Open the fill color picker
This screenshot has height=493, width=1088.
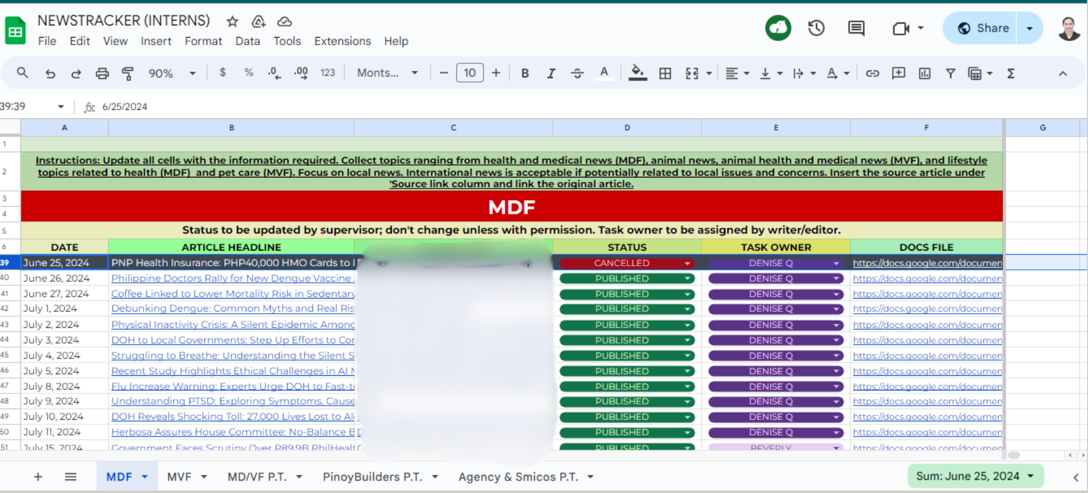(x=638, y=73)
